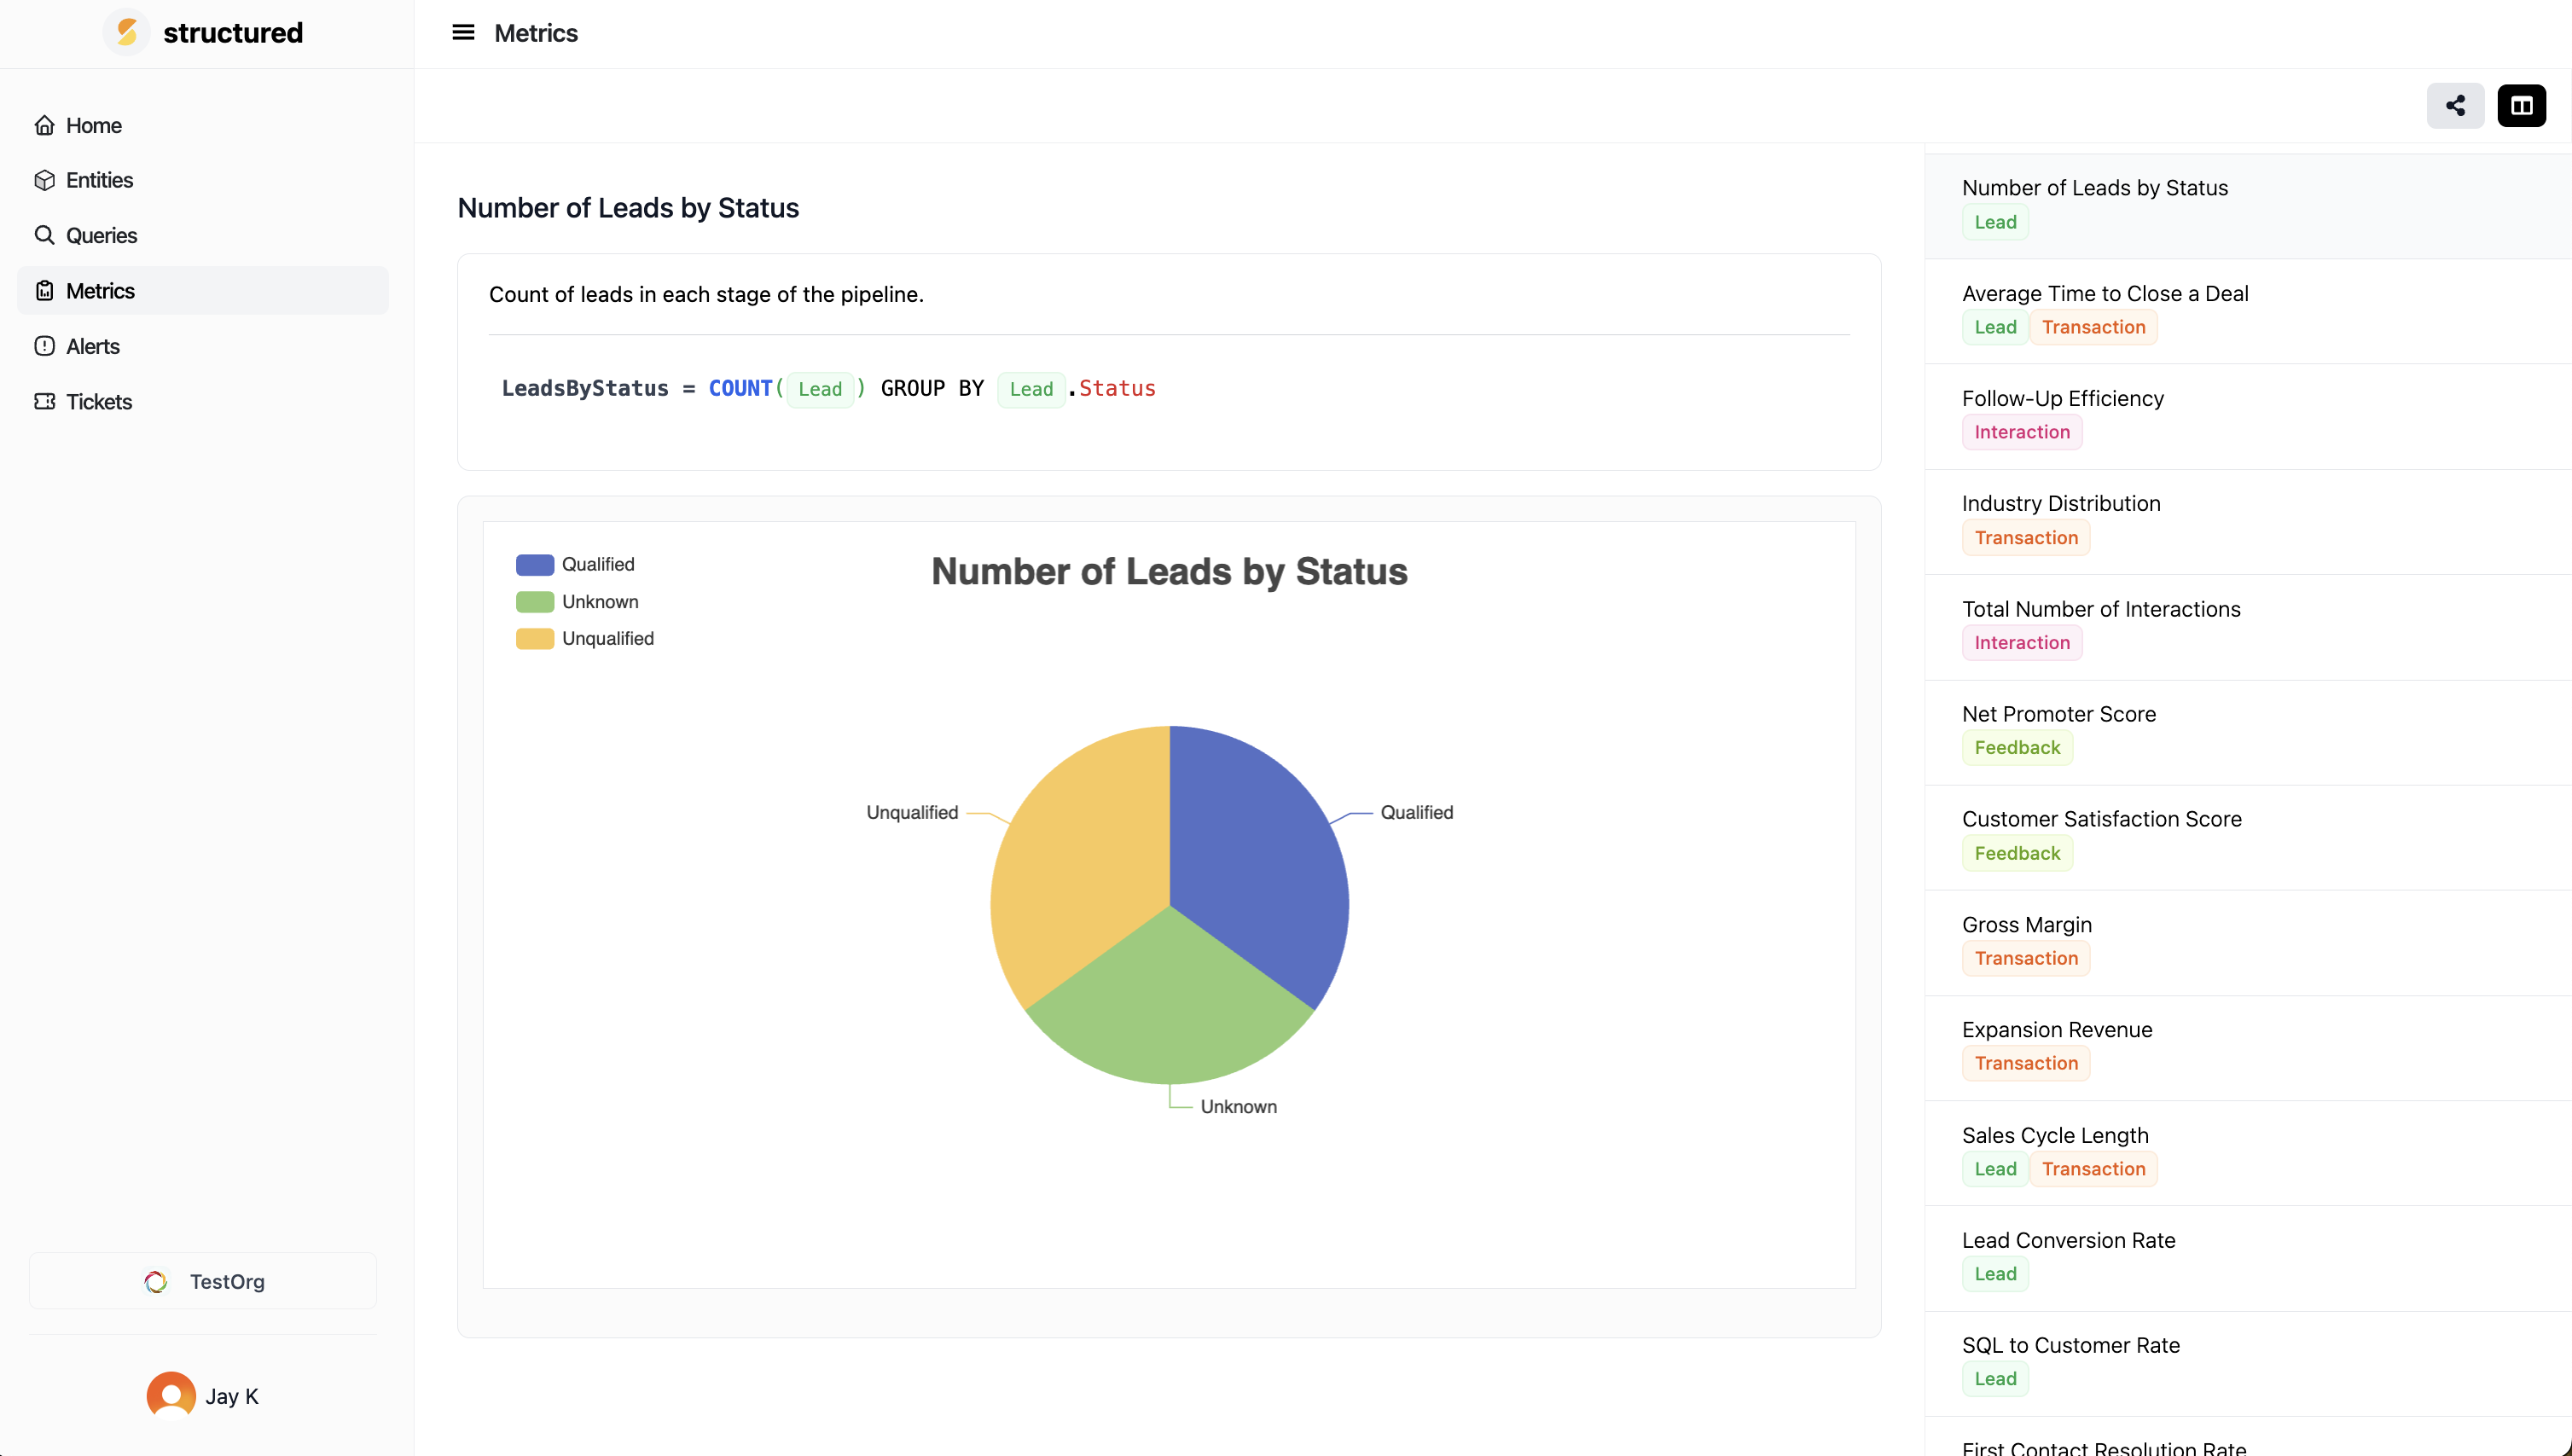Expand the Sales Cycle Length metric
This screenshot has width=2572, height=1456.
coord(2054,1134)
